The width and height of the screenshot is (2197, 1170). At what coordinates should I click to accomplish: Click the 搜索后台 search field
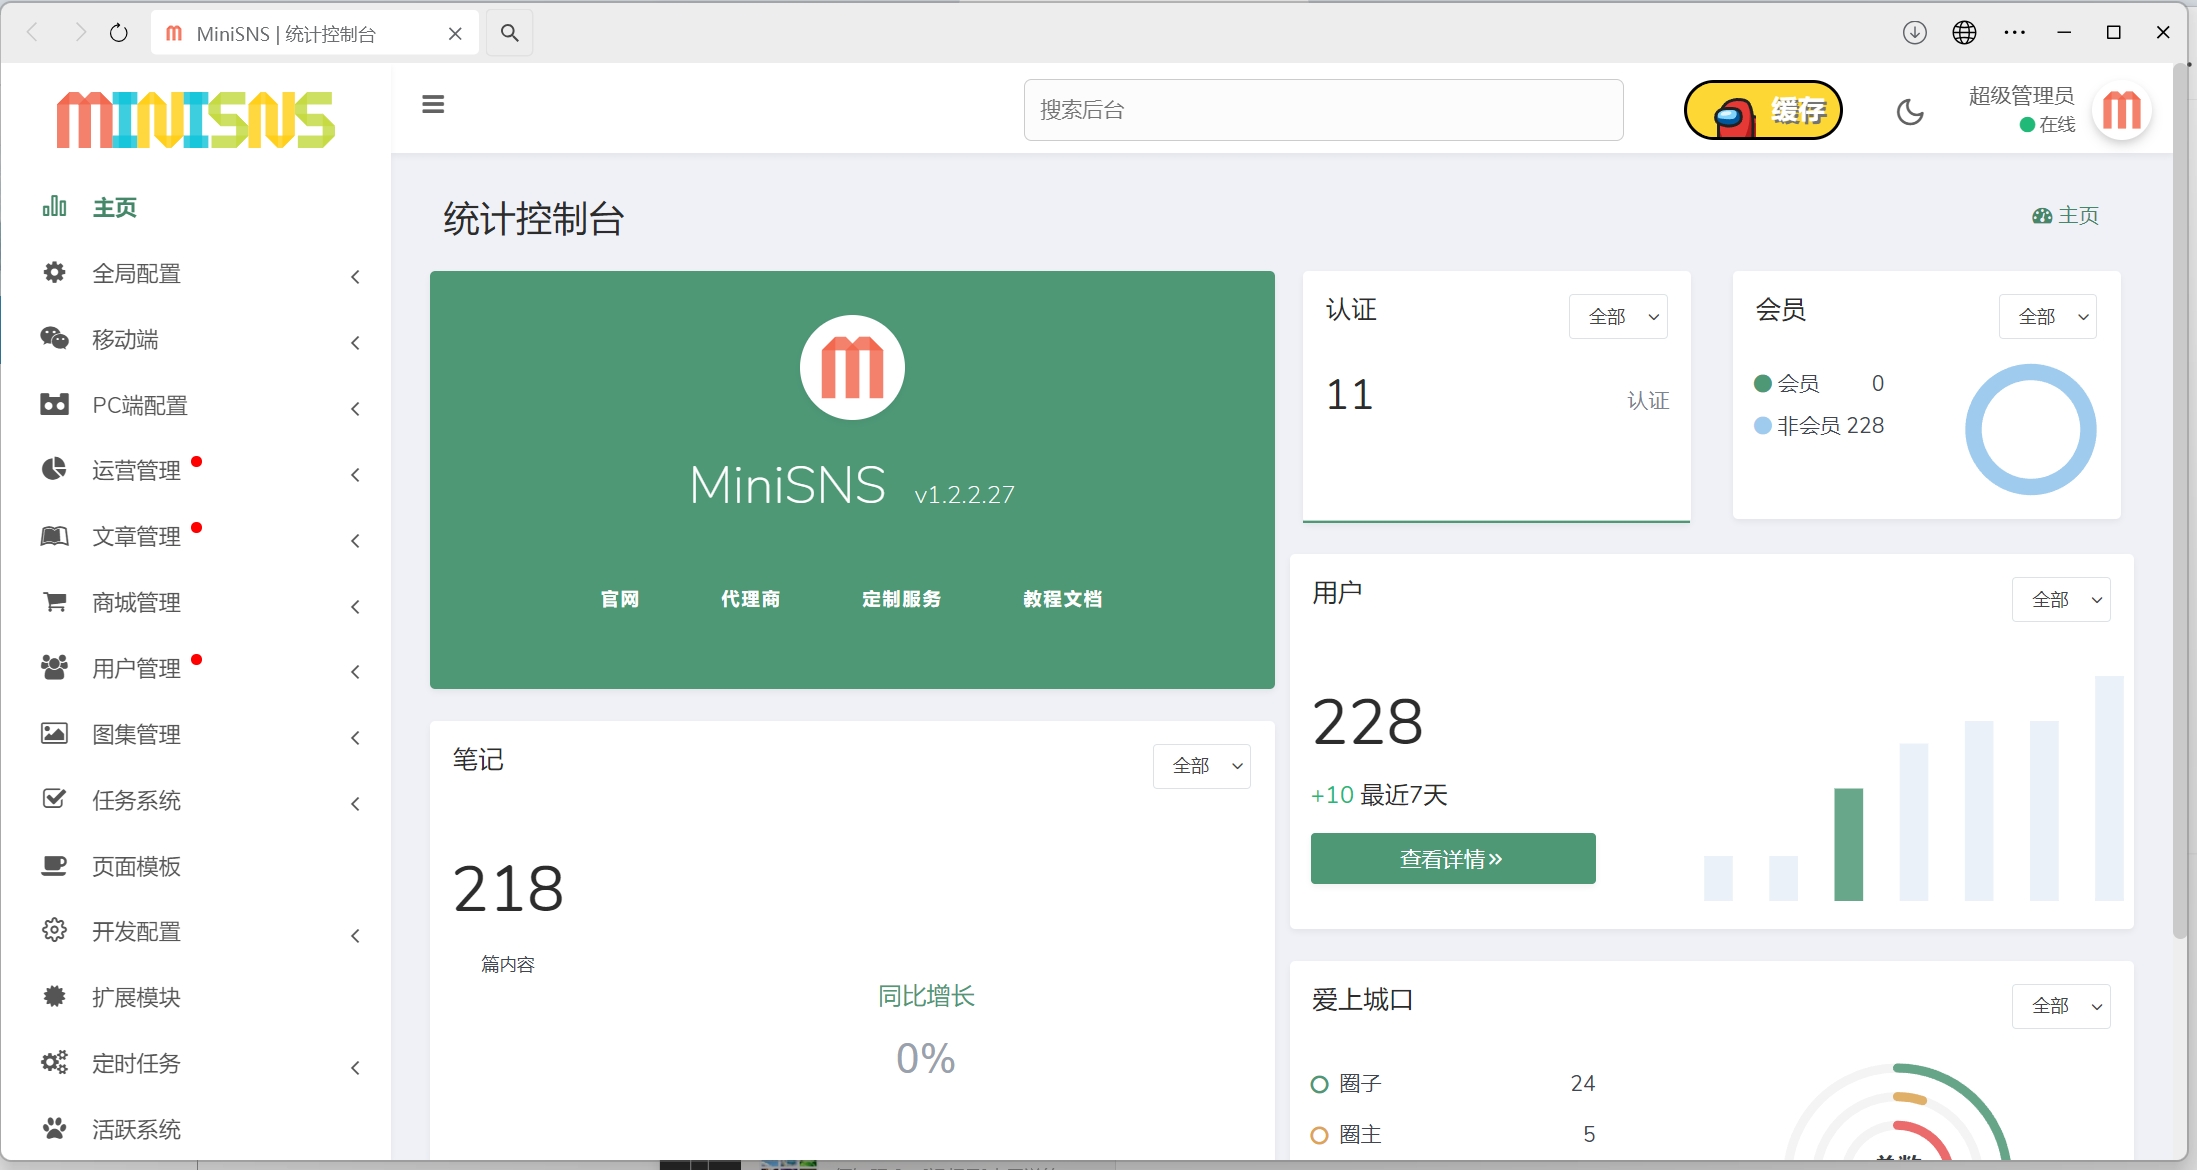point(1324,110)
